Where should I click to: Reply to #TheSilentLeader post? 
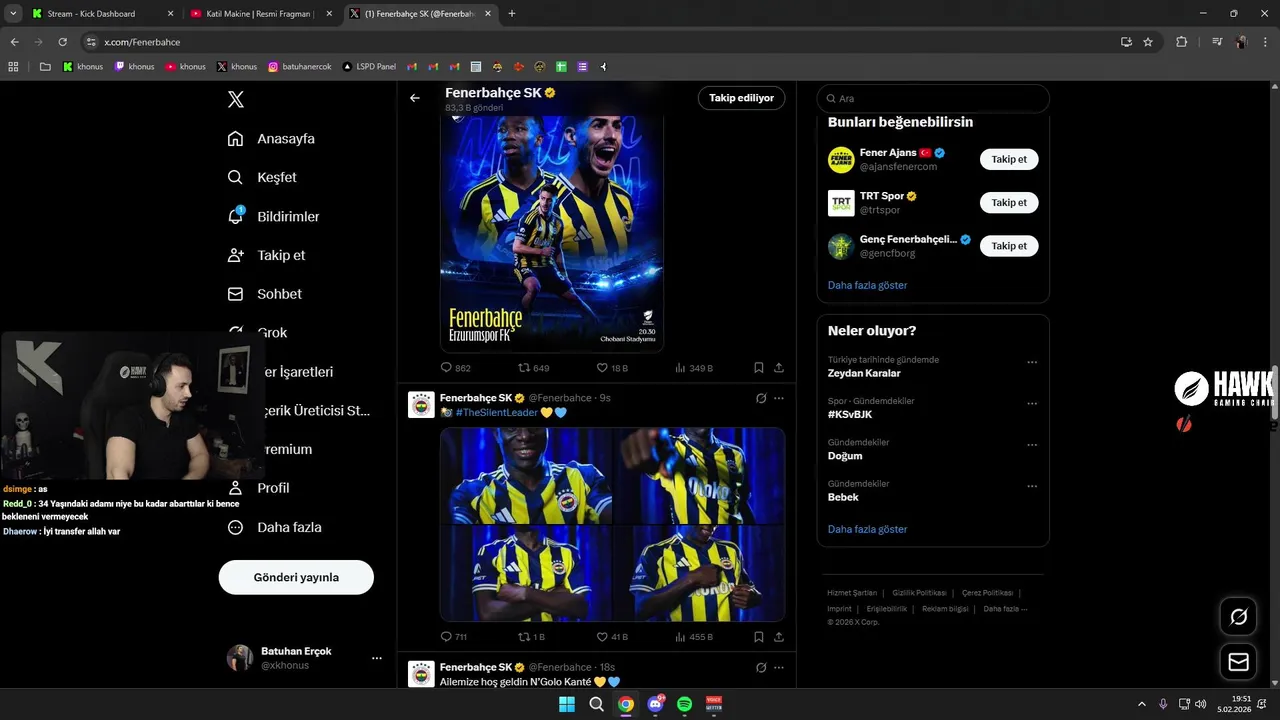pyautogui.click(x=454, y=636)
